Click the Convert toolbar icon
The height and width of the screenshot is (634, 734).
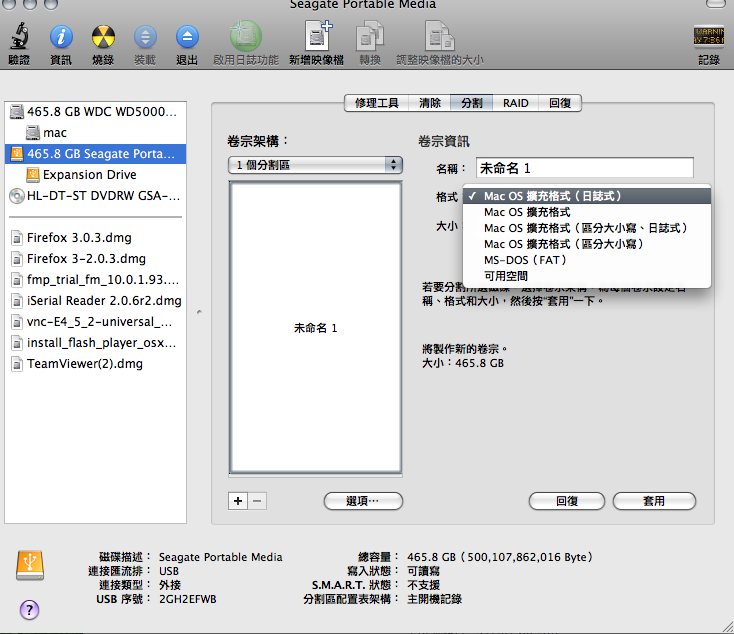(370, 36)
